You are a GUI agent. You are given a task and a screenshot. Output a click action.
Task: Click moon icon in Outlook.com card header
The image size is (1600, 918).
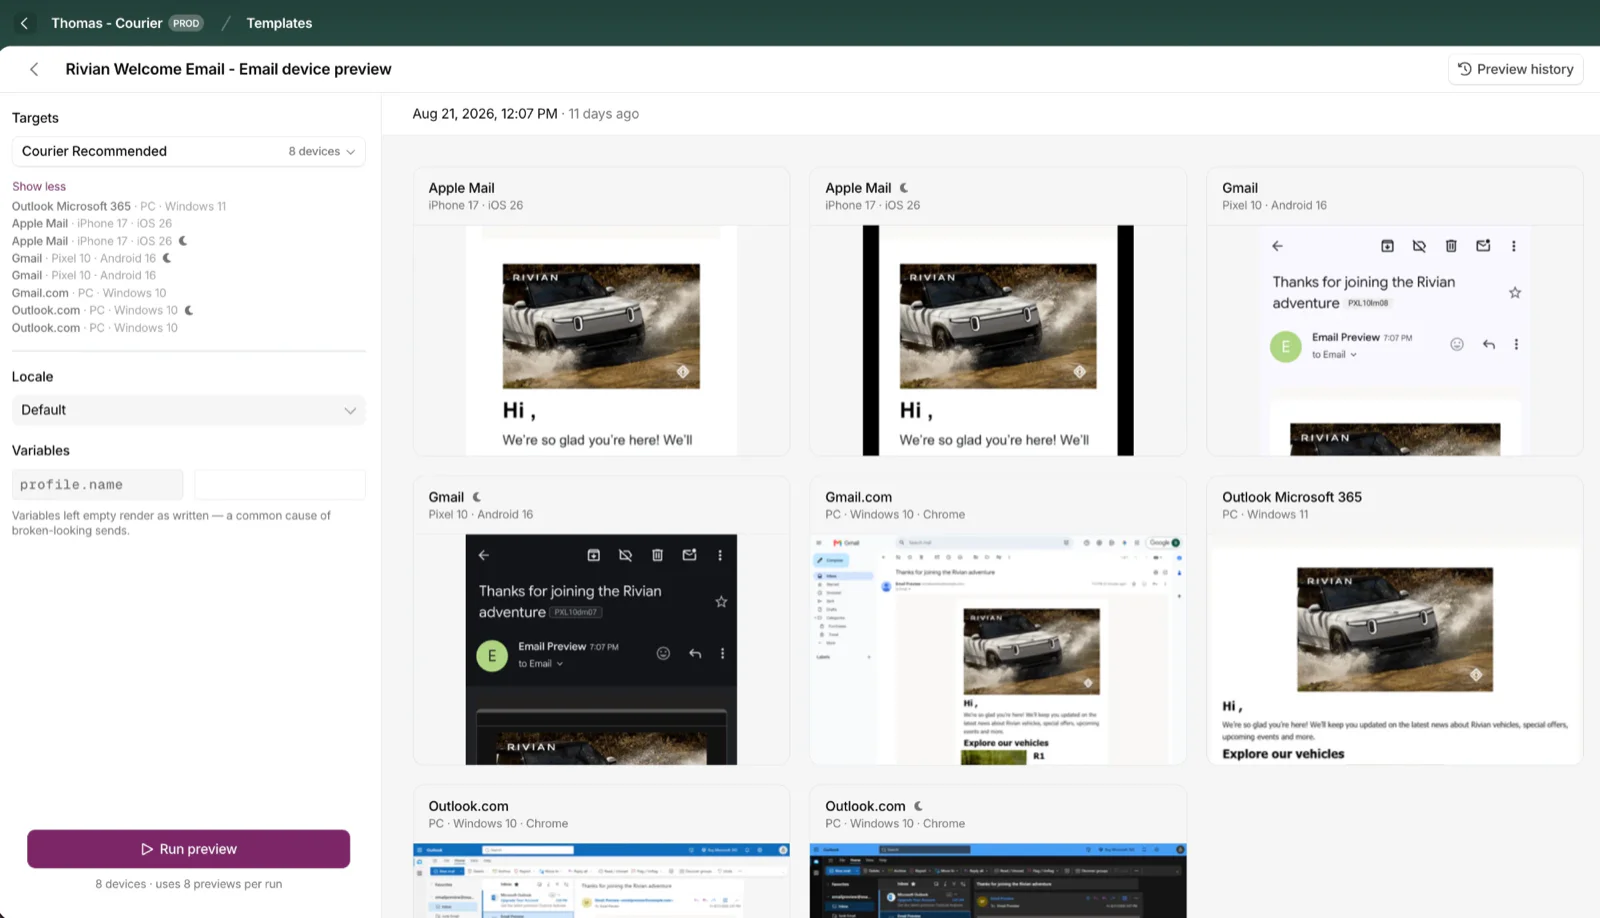918,806
